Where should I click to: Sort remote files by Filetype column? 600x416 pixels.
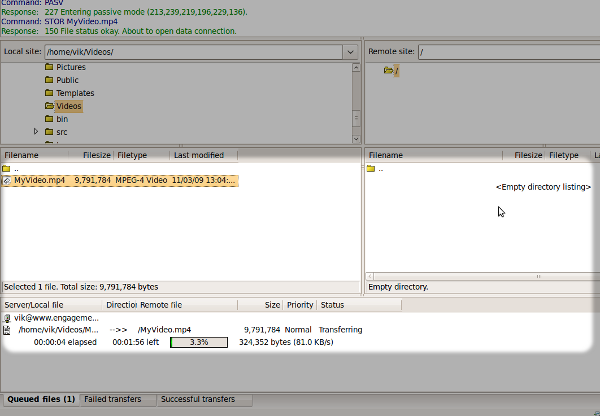[x=567, y=155]
